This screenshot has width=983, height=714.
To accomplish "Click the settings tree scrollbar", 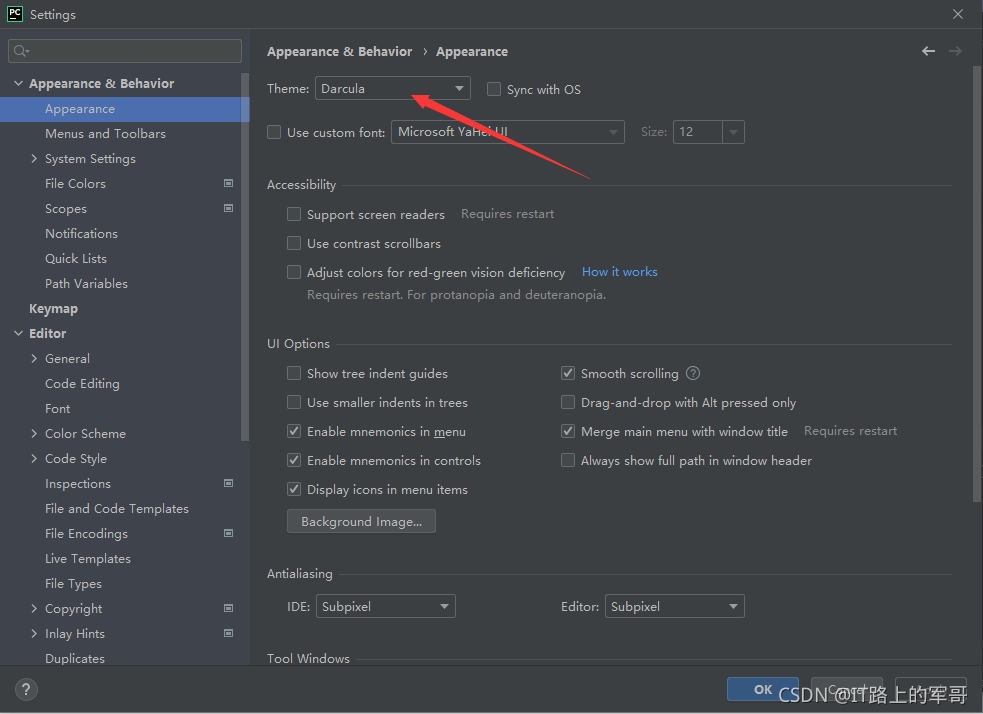I will [245, 257].
